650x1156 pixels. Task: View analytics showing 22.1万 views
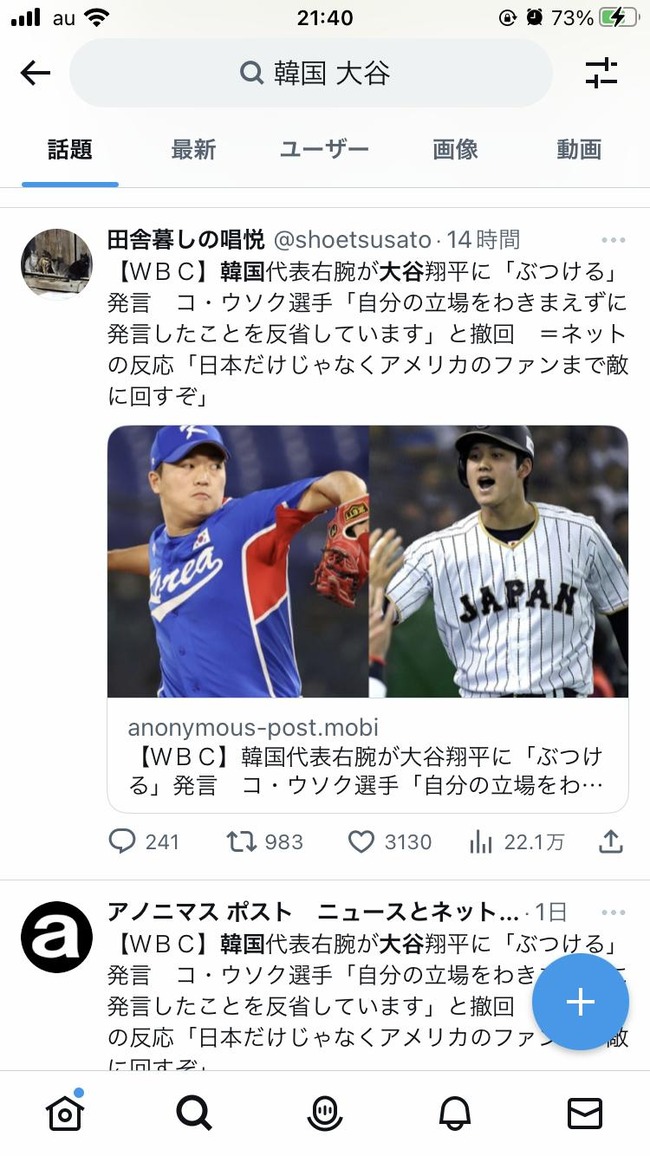tap(482, 842)
